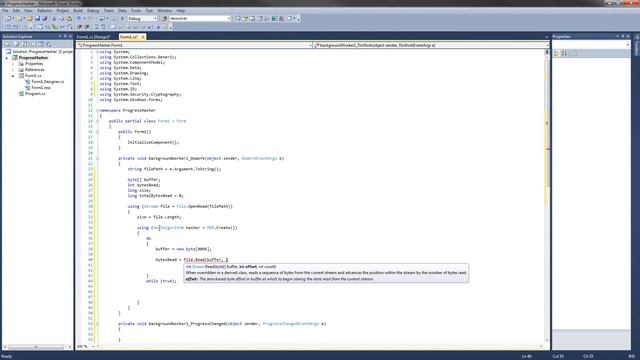Select Form1.Designer.cs in Solution Explorer
Viewport: 640px width, 360px height.
tap(47, 82)
